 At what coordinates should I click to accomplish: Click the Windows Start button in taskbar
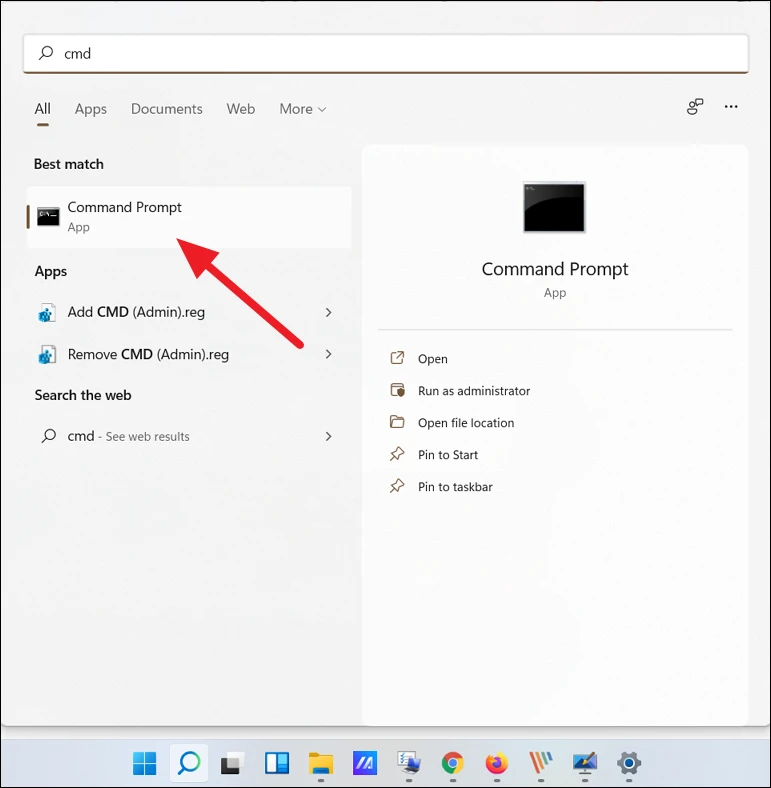pos(145,764)
